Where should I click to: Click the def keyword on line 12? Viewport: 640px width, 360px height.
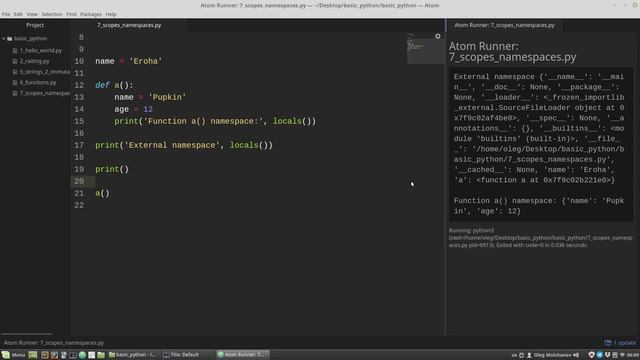pos(102,85)
